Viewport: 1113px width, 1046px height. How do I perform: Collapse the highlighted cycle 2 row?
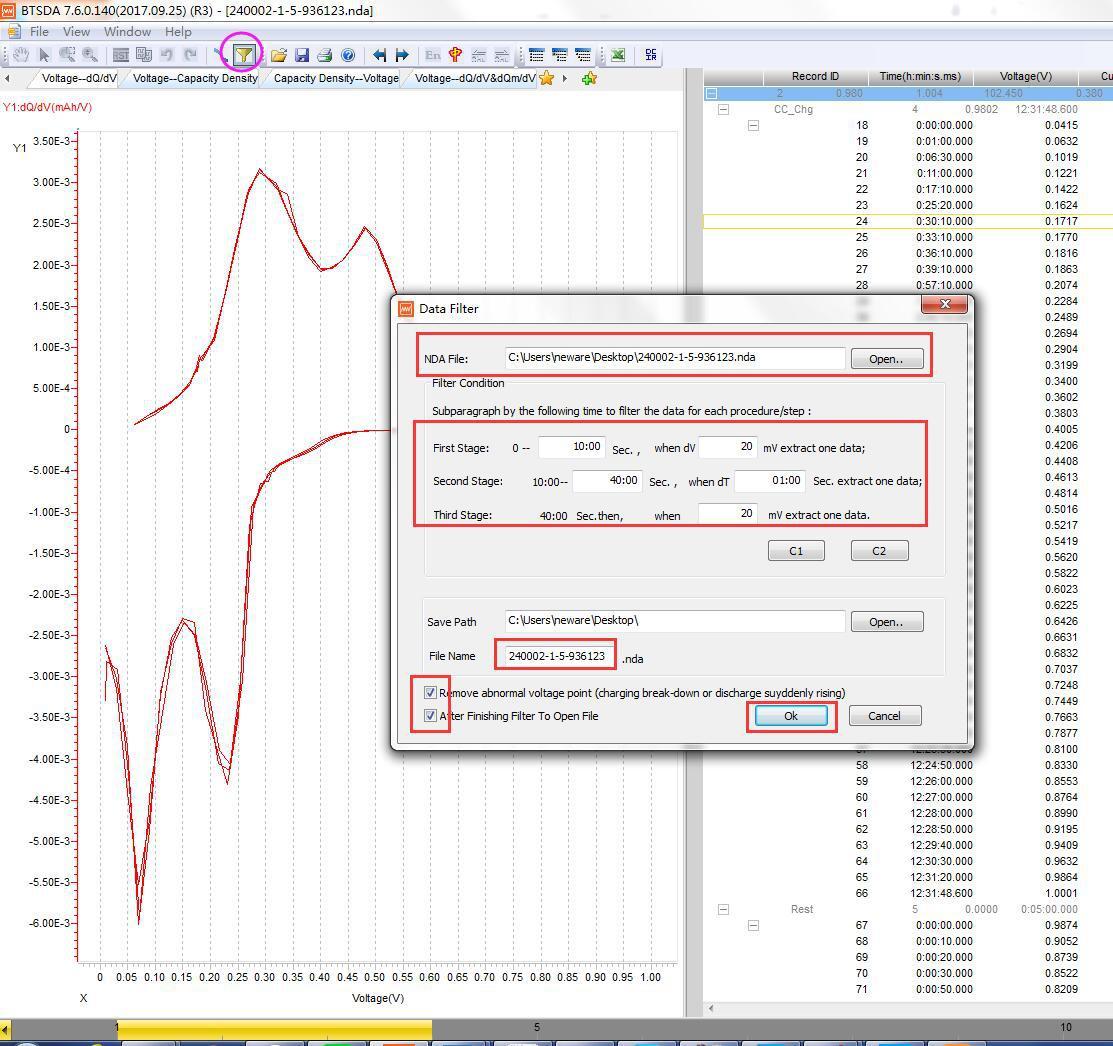(x=711, y=93)
